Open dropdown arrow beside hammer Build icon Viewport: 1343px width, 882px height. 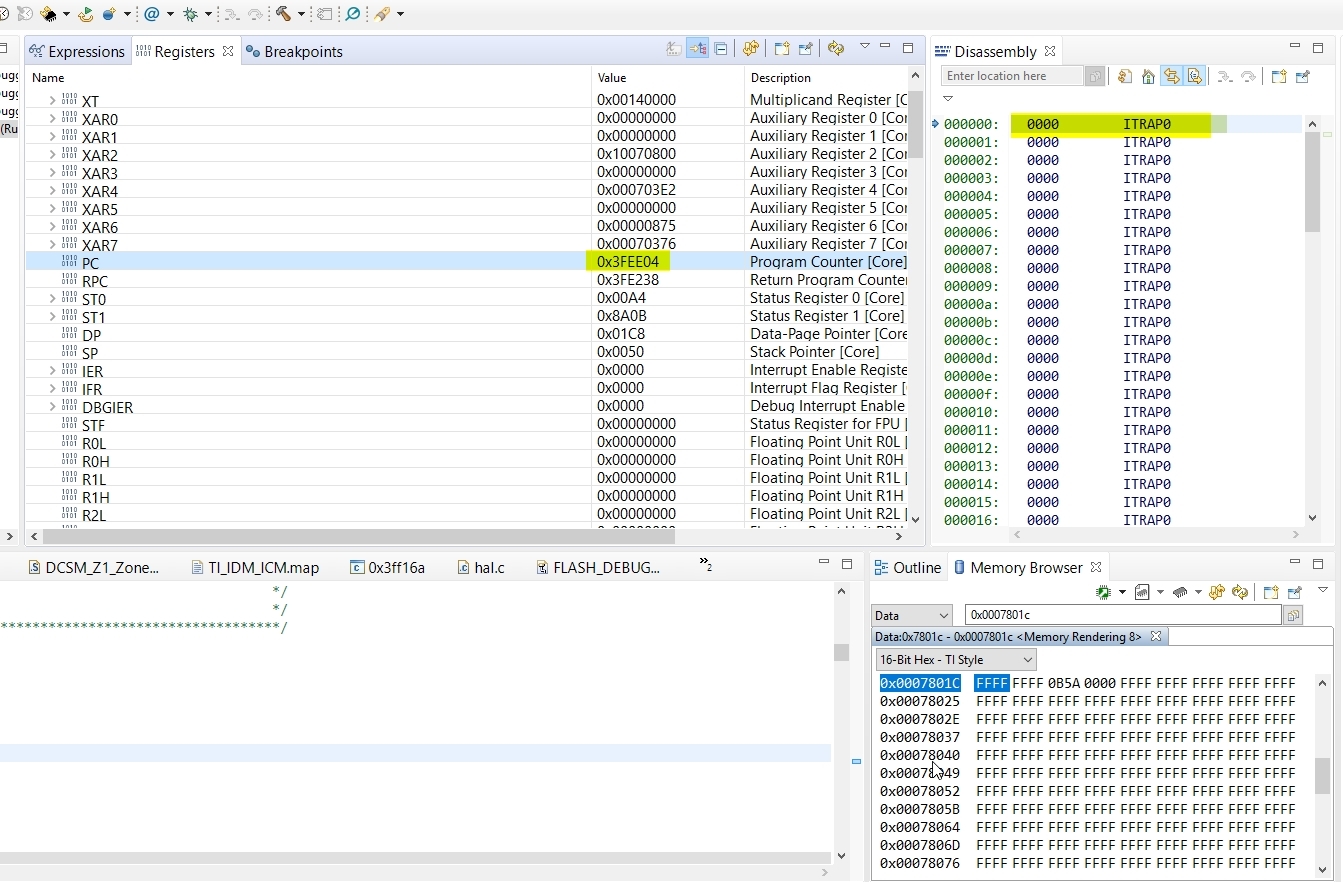click(x=301, y=14)
